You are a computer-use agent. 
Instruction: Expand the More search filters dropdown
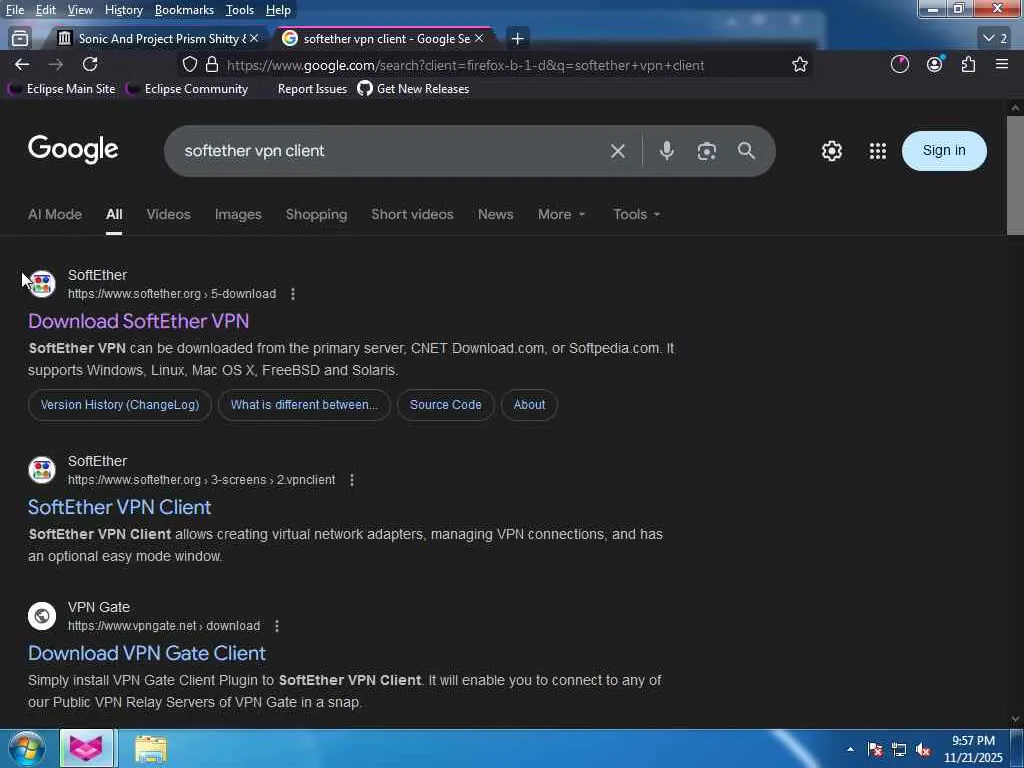pos(561,214)
